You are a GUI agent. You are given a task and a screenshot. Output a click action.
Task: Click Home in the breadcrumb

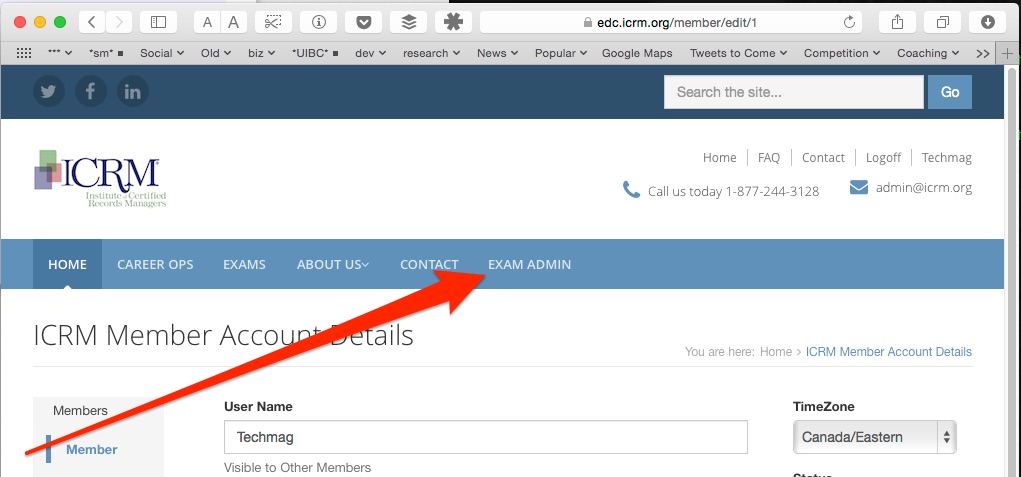click(776, 351)
